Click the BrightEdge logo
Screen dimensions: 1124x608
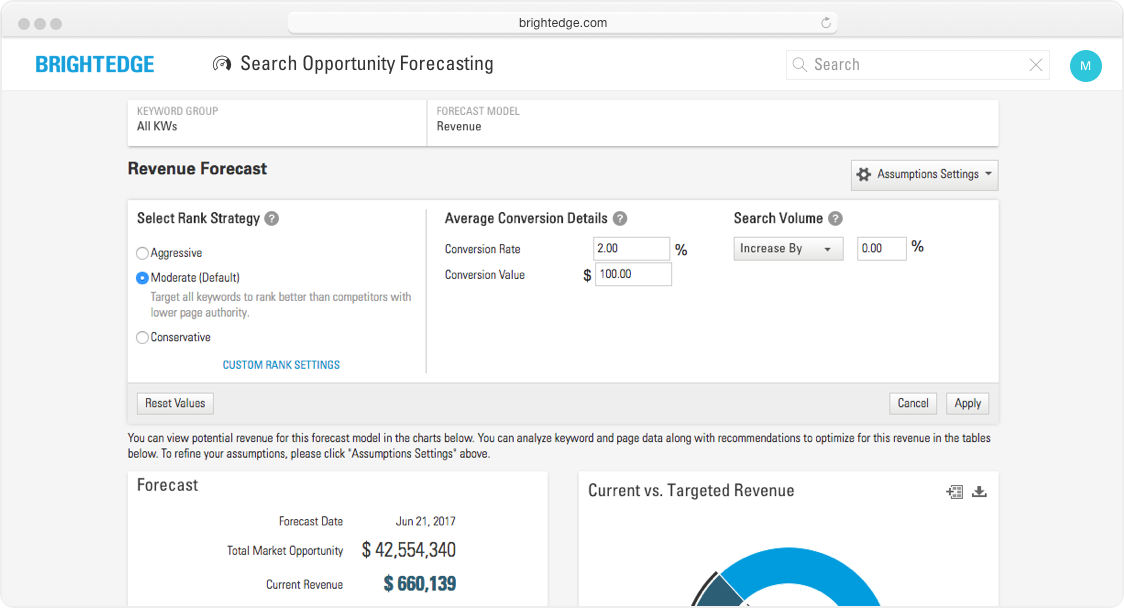tap(95, 65)
